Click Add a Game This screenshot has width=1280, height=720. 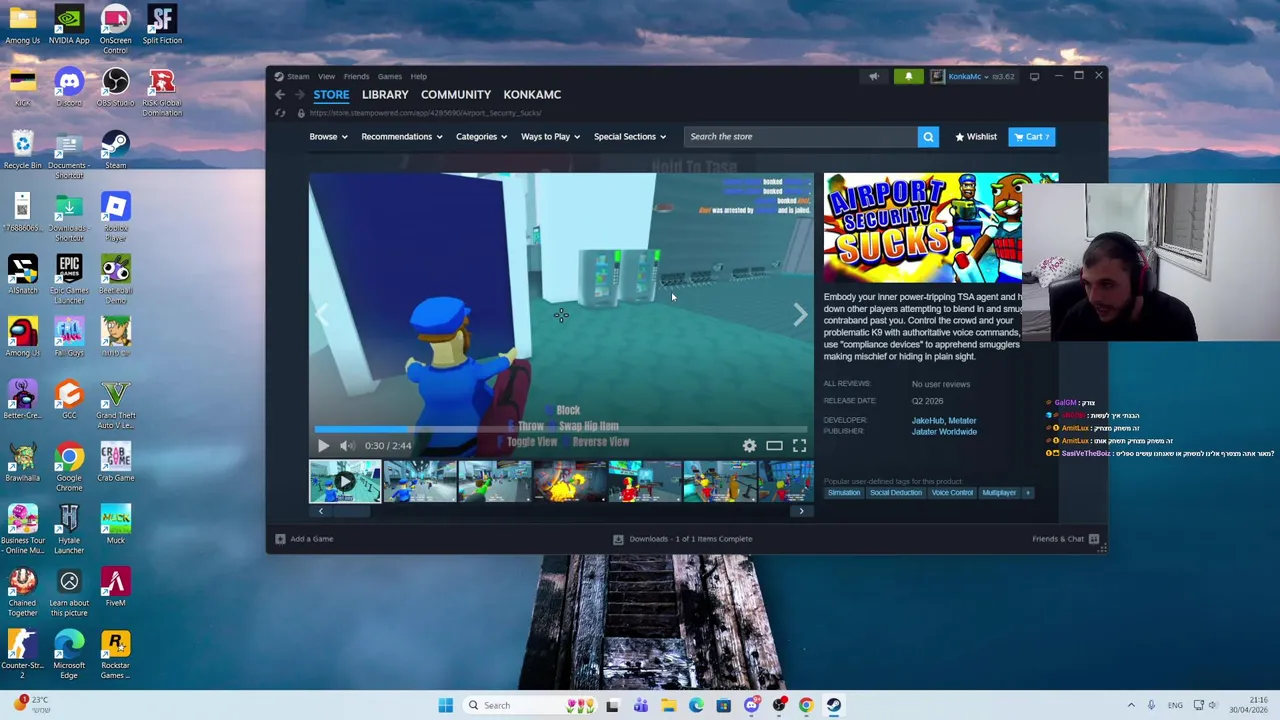tap(303, 539)
